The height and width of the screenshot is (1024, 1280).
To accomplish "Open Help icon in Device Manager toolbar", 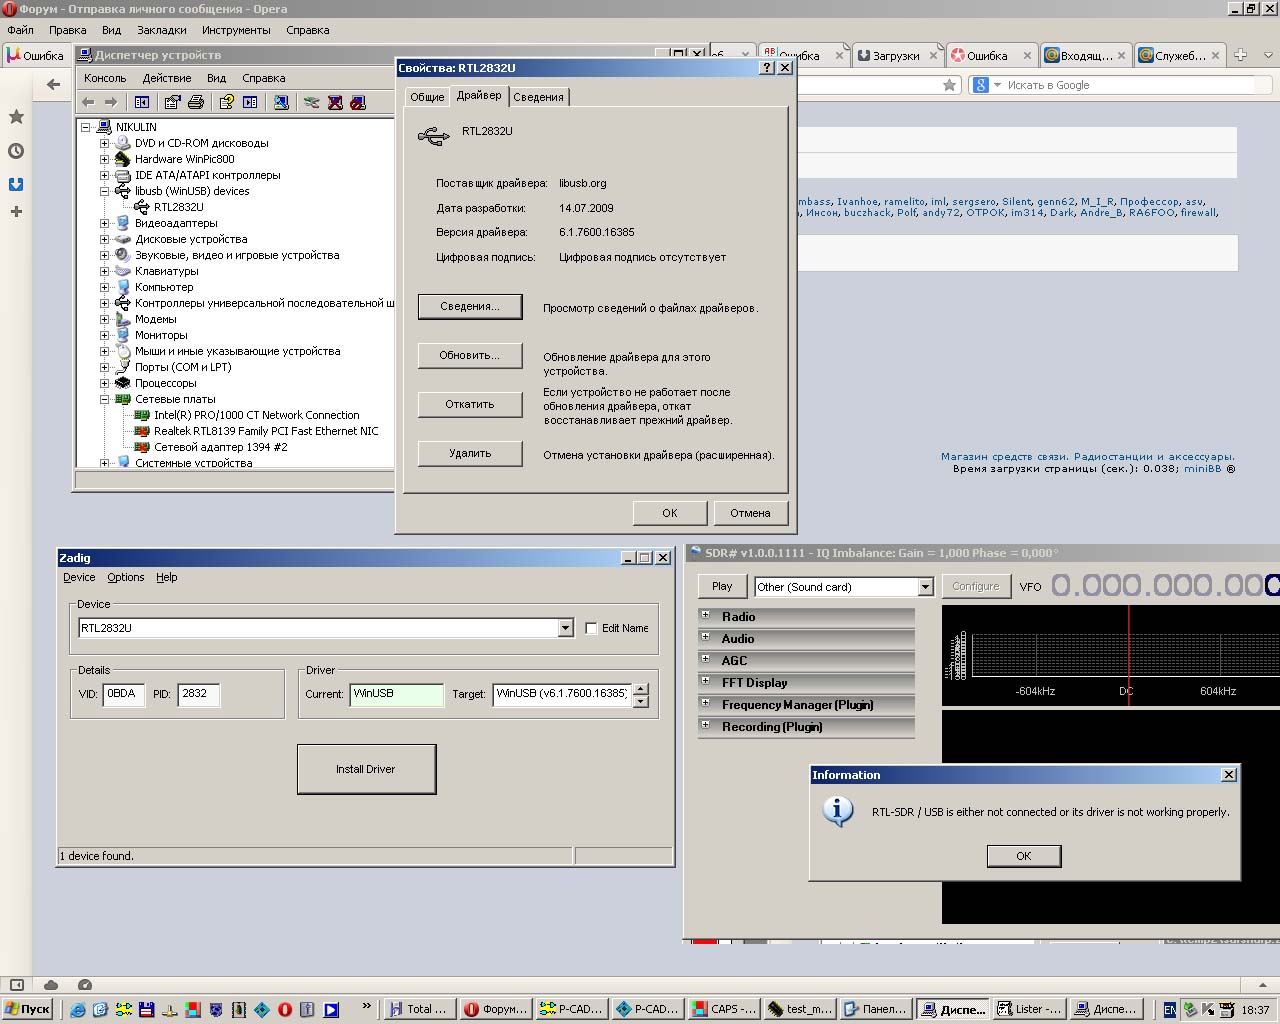I will [227, 102].
